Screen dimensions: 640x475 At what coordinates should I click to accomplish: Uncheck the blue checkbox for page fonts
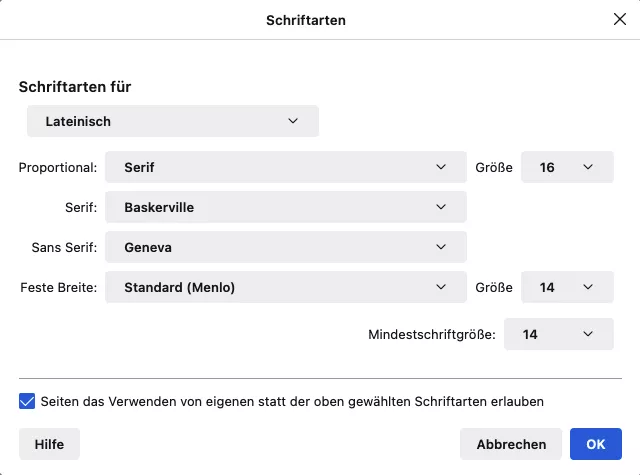(x=27, y=401)
